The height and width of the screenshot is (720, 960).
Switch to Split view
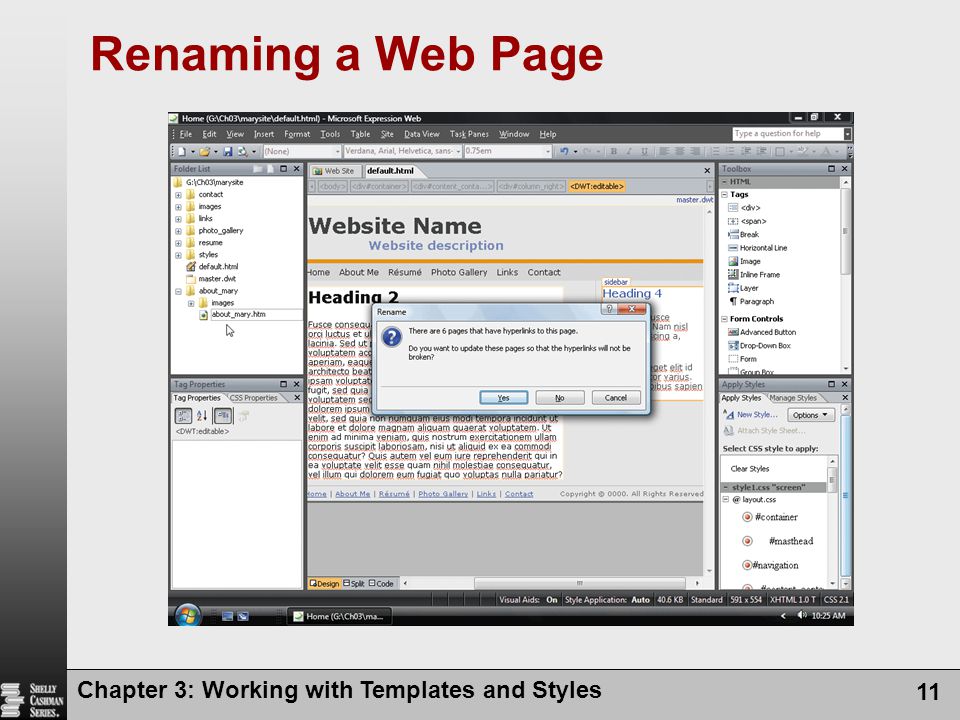[354, 583]
